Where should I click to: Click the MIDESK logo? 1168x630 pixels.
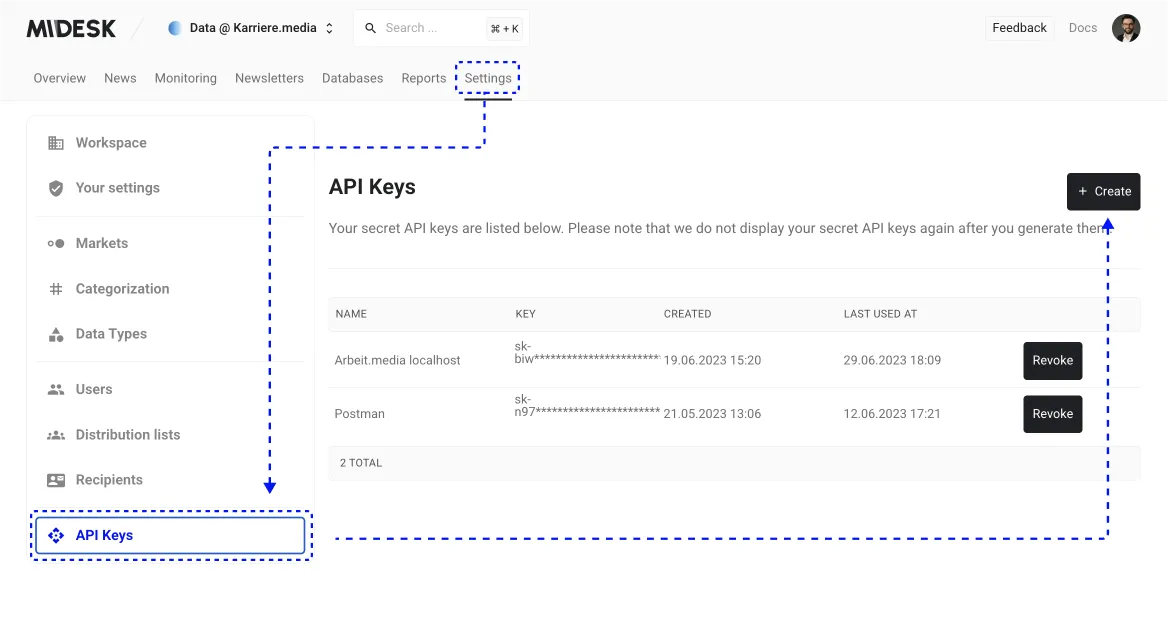(71, 28)
